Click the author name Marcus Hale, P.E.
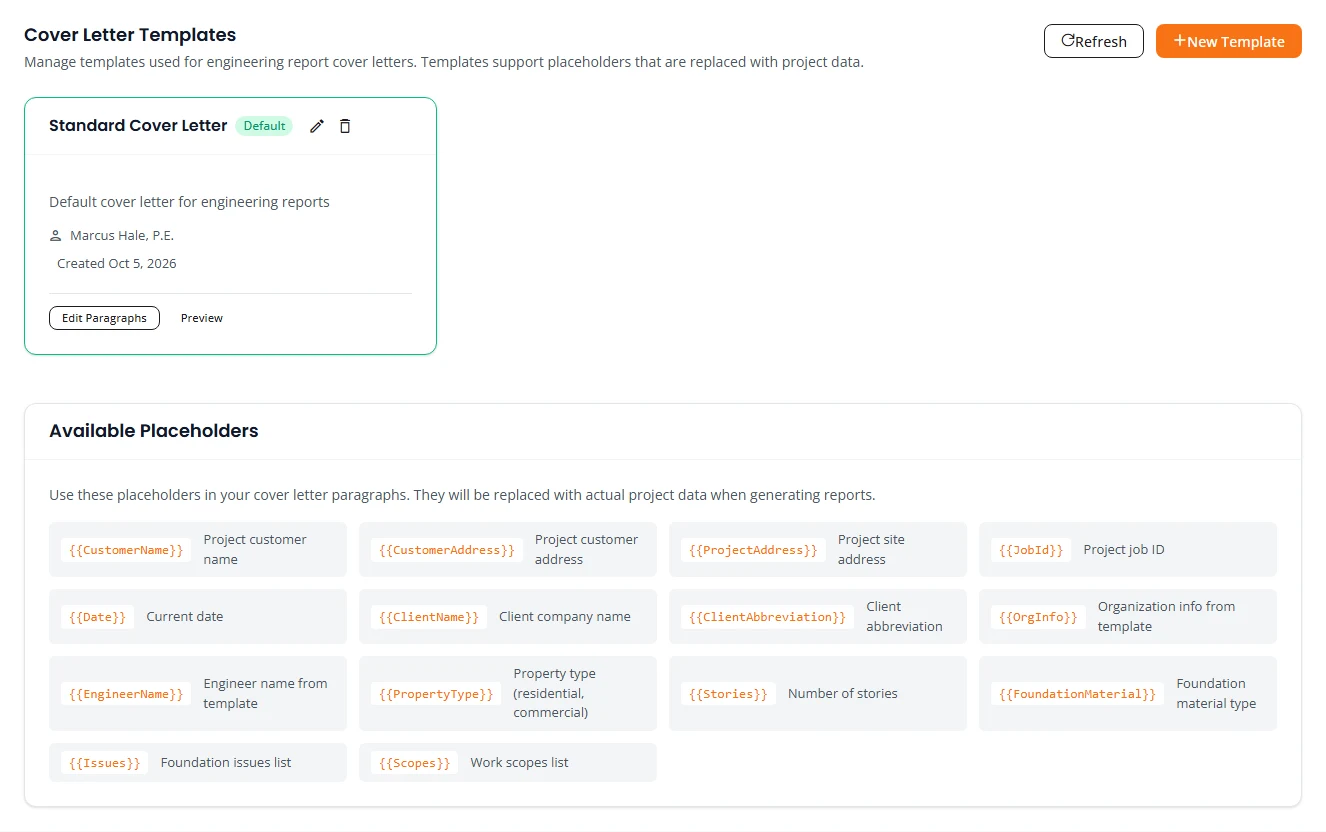Viewport: 1326px width, 832px height. click(x=122, y=236)
